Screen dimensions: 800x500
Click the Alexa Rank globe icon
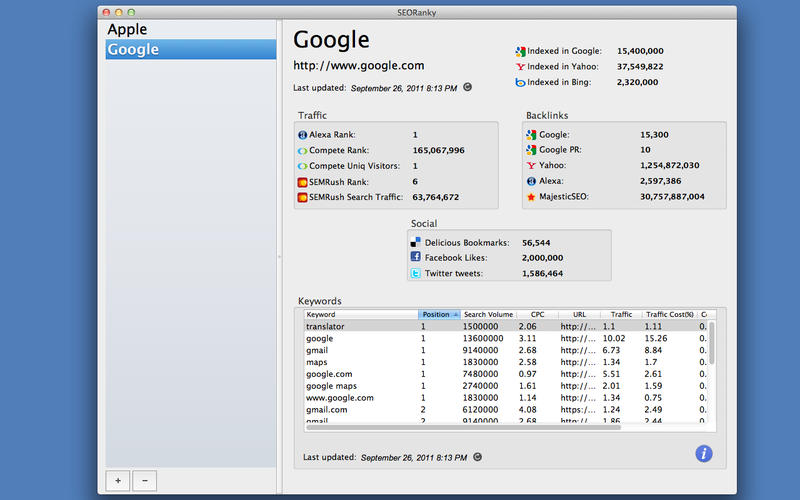tap(303, 134)
